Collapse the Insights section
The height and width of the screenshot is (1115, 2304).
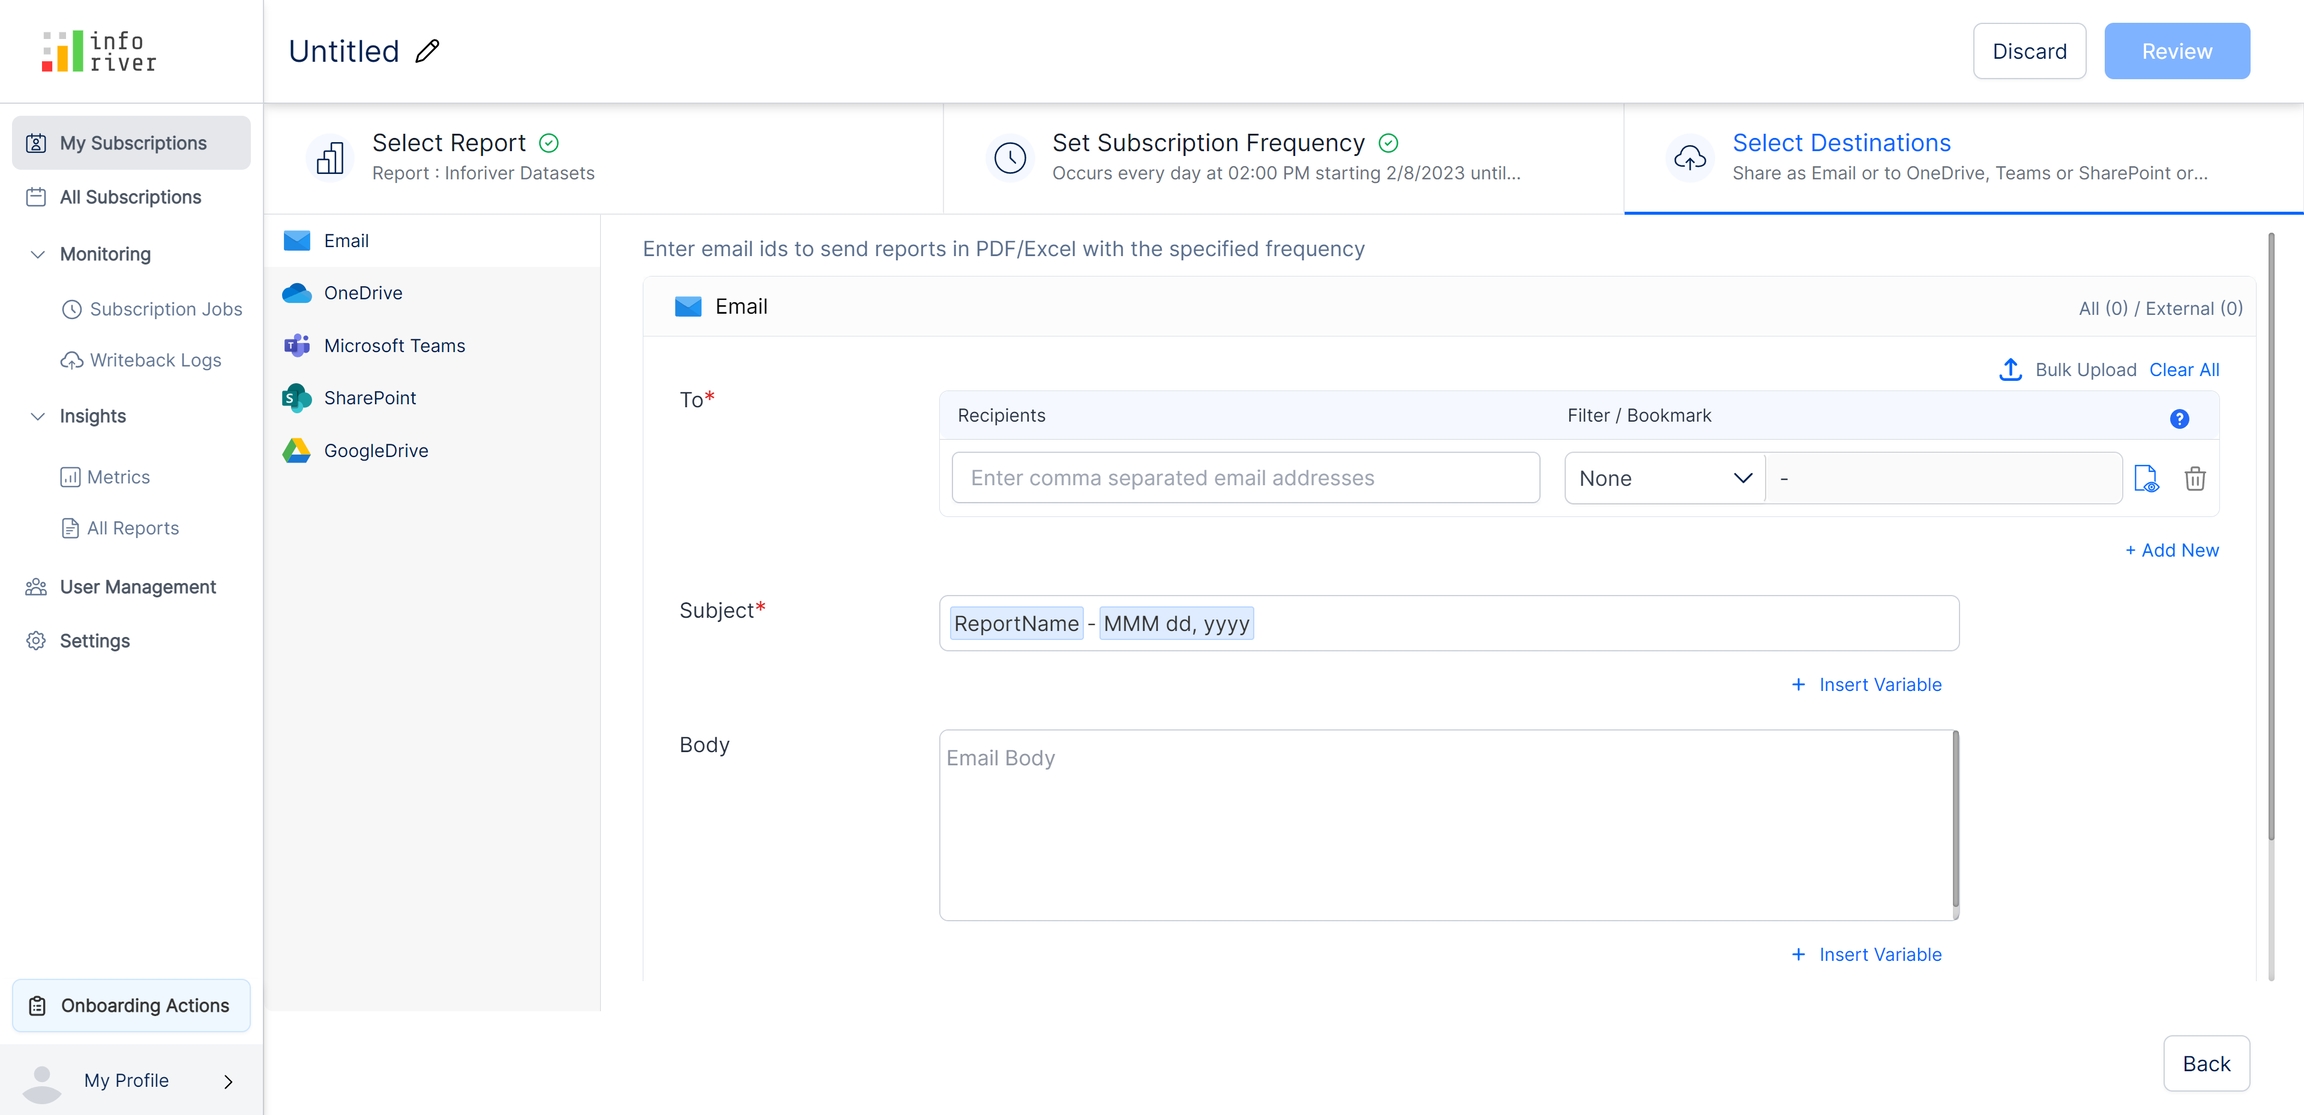point(38,416)
